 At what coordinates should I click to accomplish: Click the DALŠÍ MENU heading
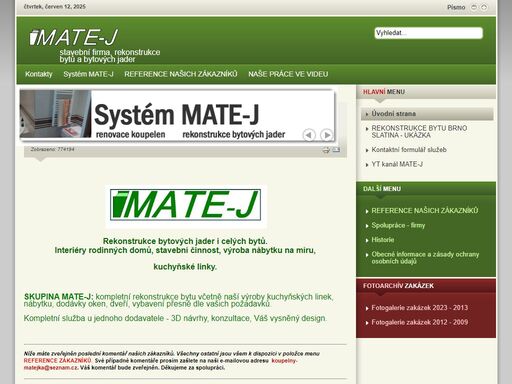click(382, 189)
